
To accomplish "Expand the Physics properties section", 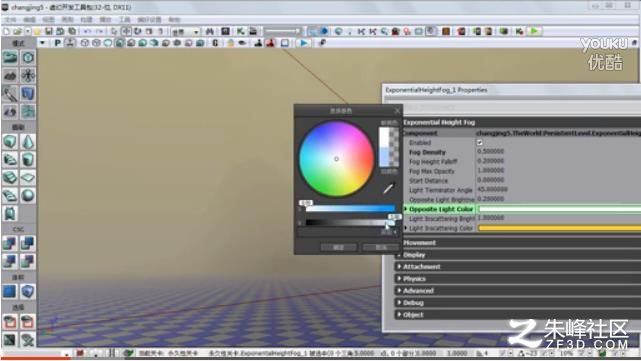I will [414, 279].
